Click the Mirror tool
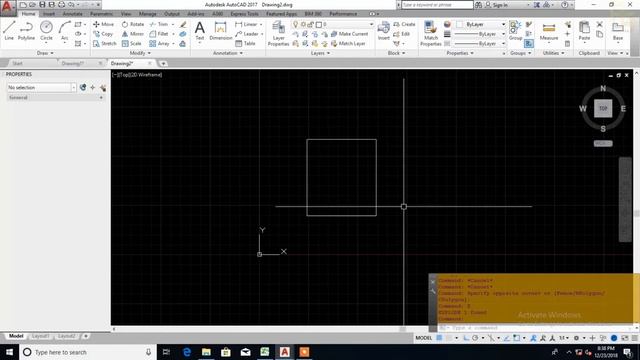 [x=133, y=34]
